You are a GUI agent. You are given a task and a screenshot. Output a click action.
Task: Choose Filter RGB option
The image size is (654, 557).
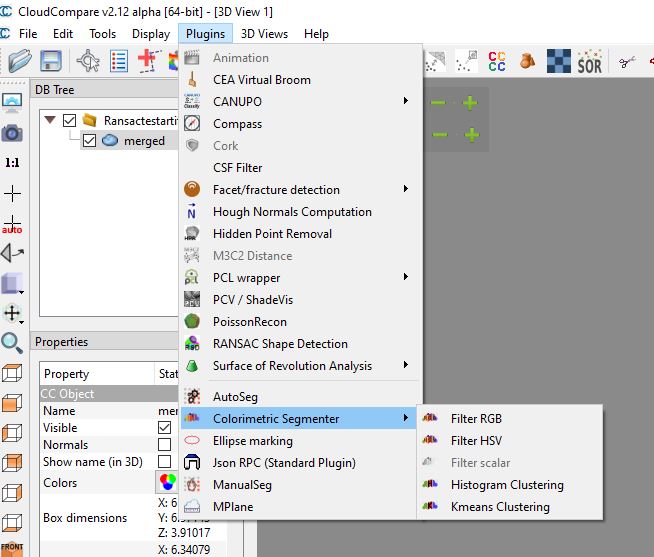[x=476, y=419]
